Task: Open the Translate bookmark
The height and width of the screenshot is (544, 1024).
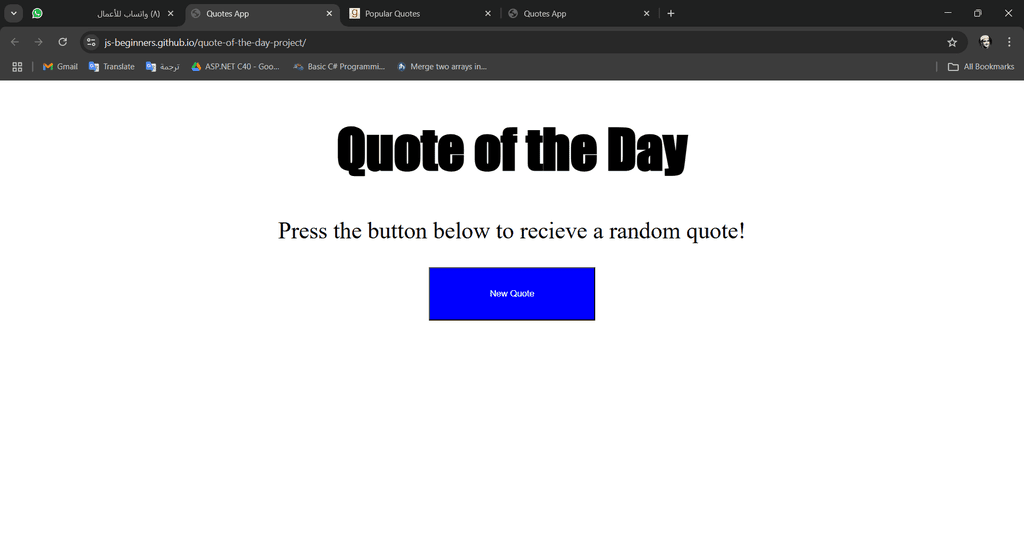Action: [x=112, y=67]
